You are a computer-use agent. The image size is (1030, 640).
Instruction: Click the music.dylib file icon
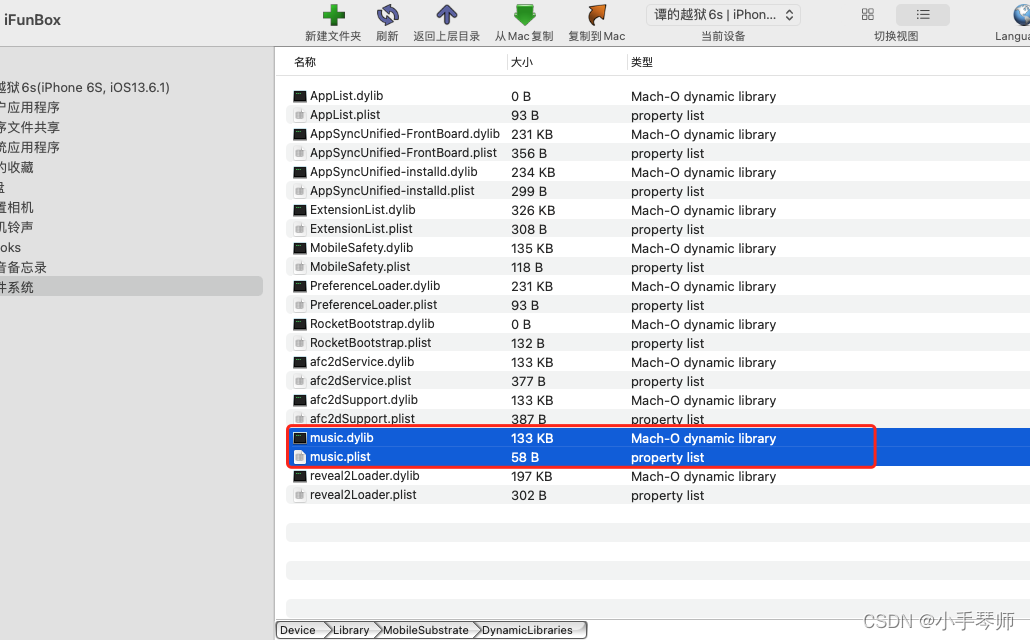300,439
